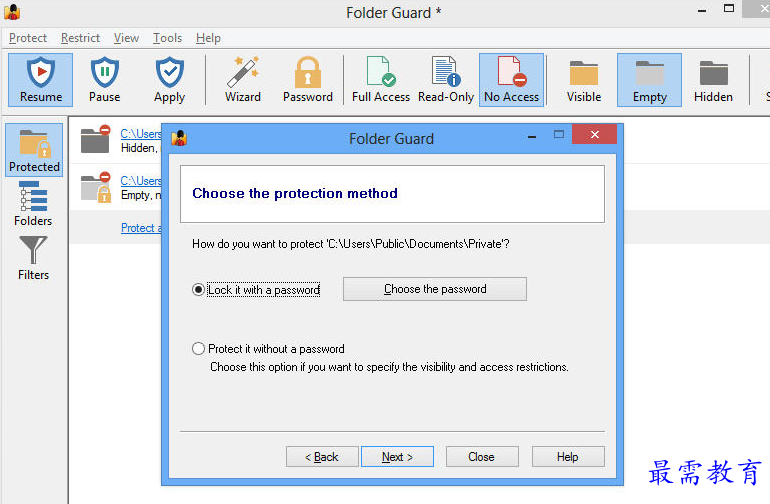Open the Filters view in sidebar
770x504 pixels.
click(x=33, y=258)
